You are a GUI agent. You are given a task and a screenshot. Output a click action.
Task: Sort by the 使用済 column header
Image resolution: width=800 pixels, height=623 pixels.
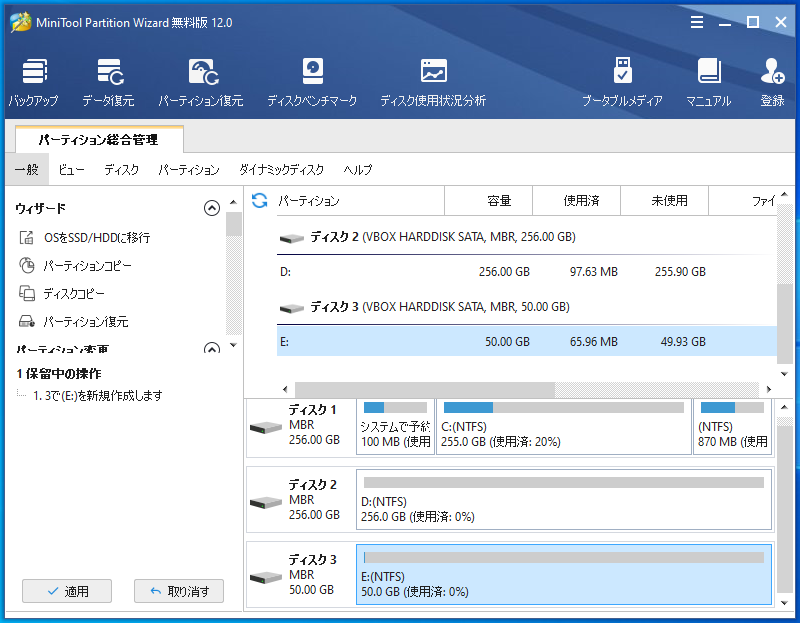tap(577, 201)
